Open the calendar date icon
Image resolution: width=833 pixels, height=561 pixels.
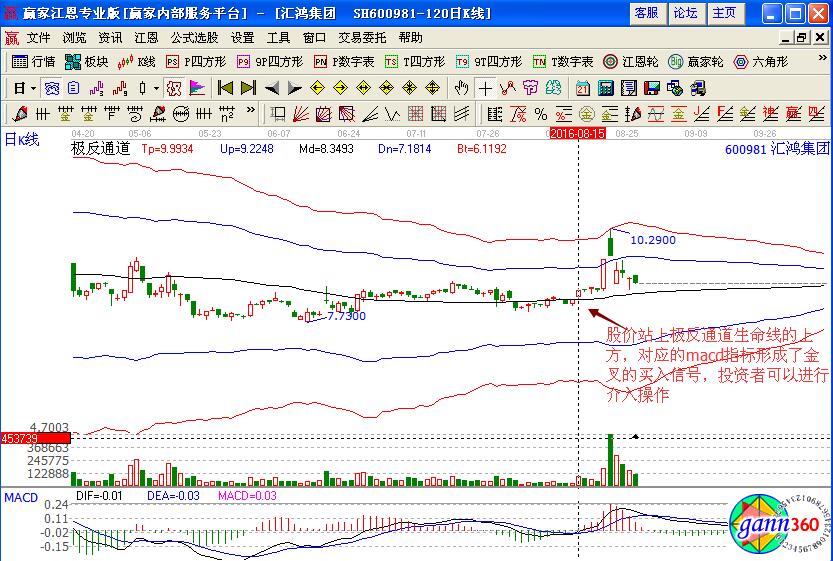click(582, 87)
